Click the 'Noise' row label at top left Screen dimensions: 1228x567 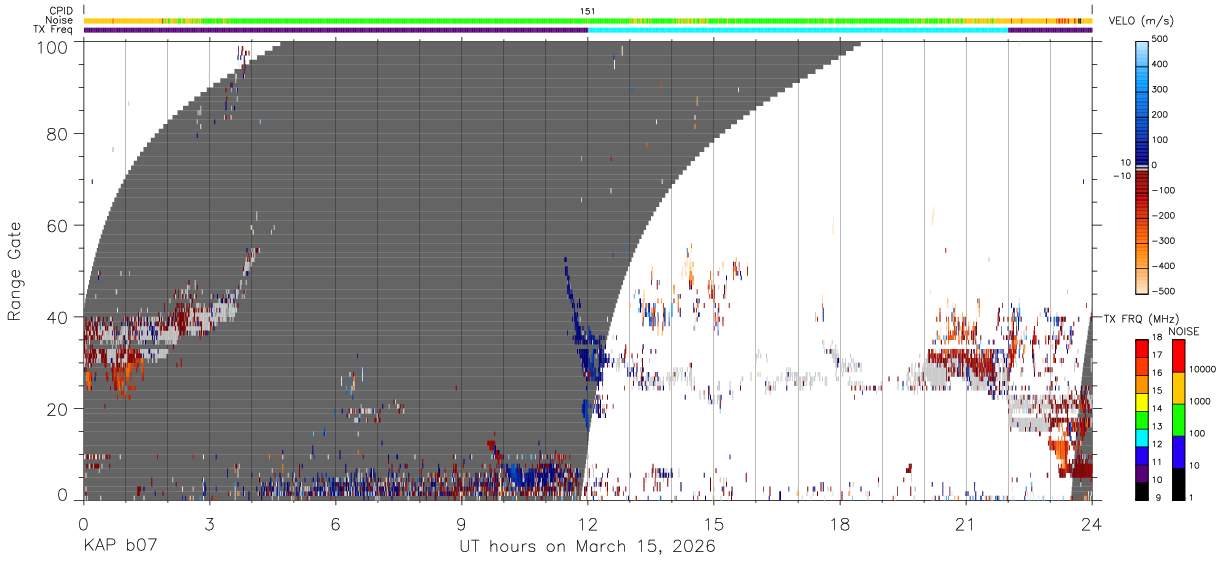(x=60, y=20)
